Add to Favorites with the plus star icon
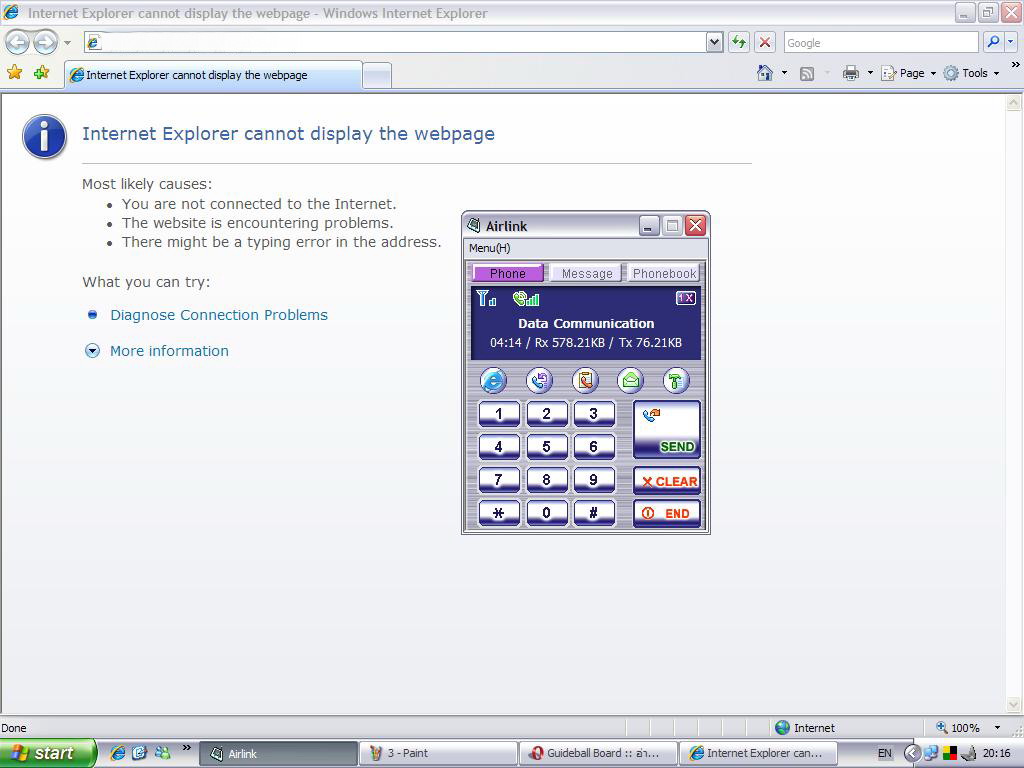This screenshot has height=768, width=1024. (42, 72)
